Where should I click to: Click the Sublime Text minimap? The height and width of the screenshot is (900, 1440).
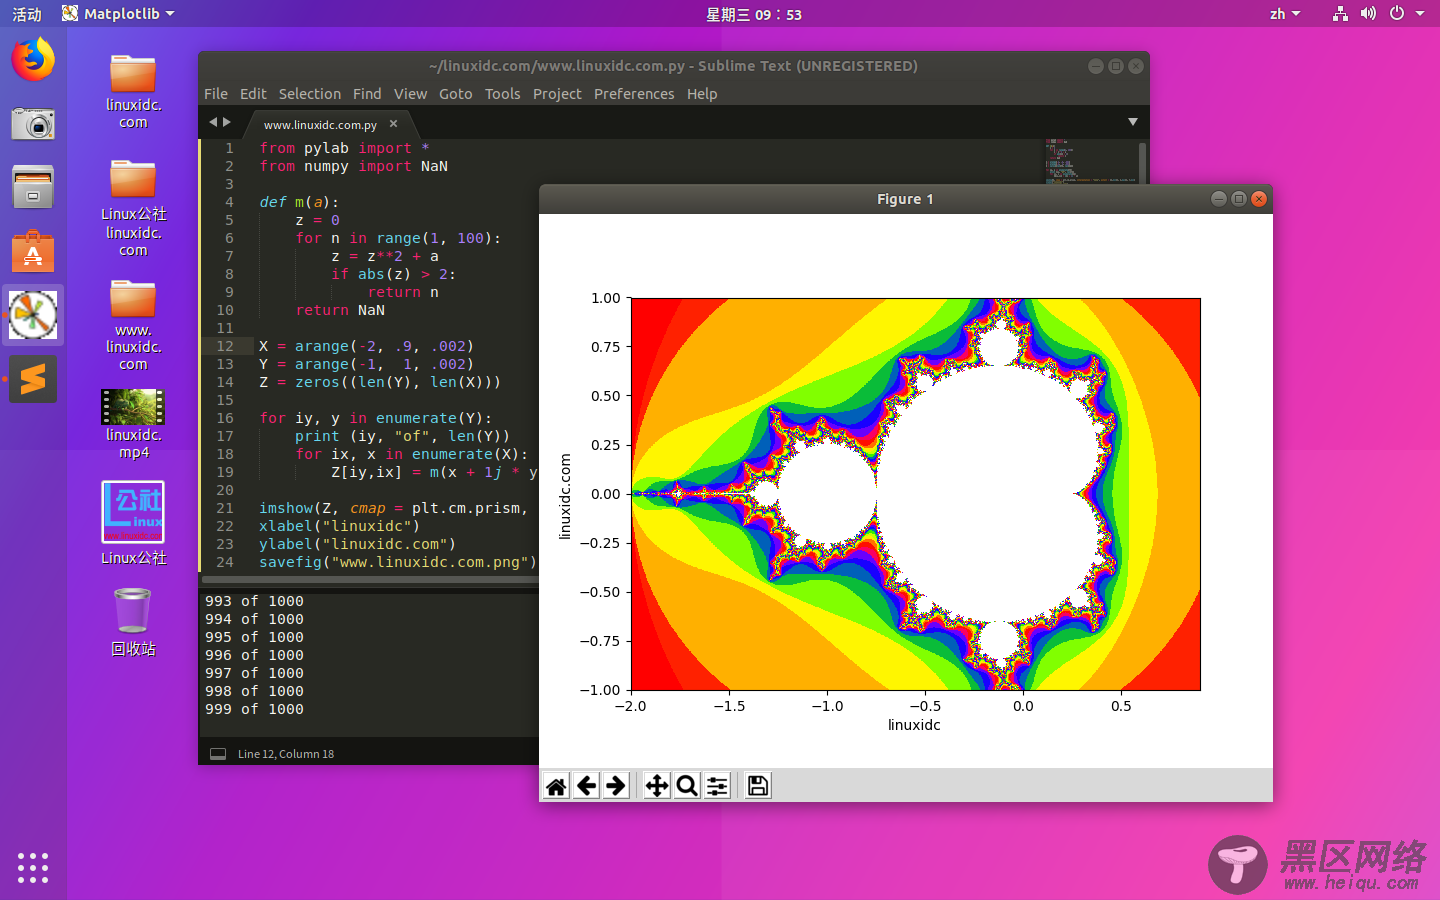(1090, 161)
